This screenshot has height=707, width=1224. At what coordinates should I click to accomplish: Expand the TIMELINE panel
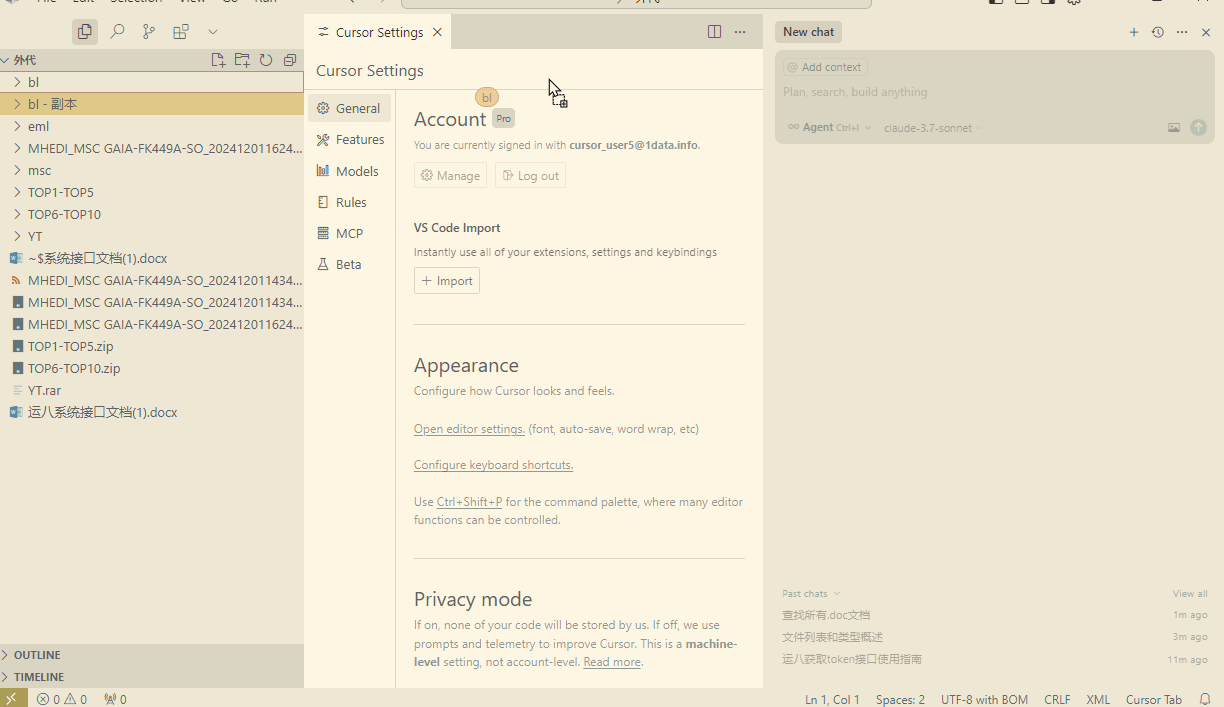152,677
